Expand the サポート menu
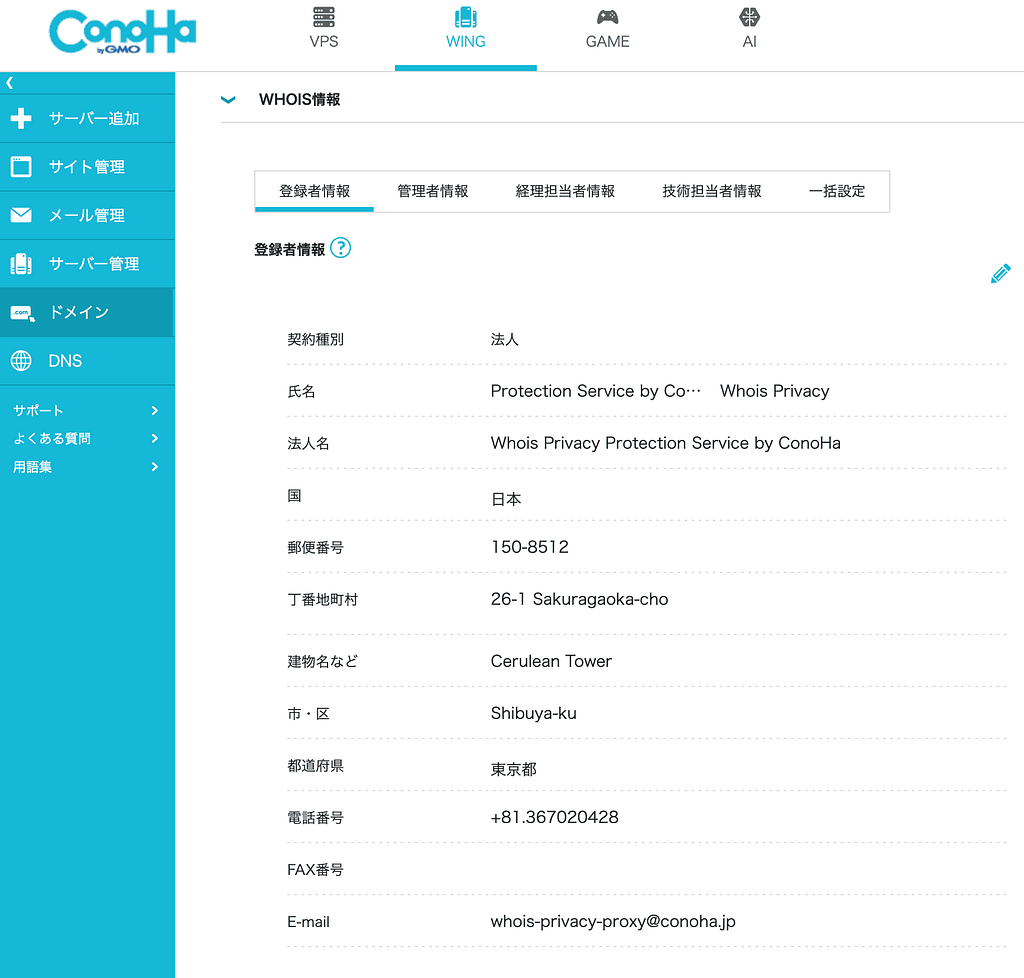The image size is (1024, 978). pos(87,410)
